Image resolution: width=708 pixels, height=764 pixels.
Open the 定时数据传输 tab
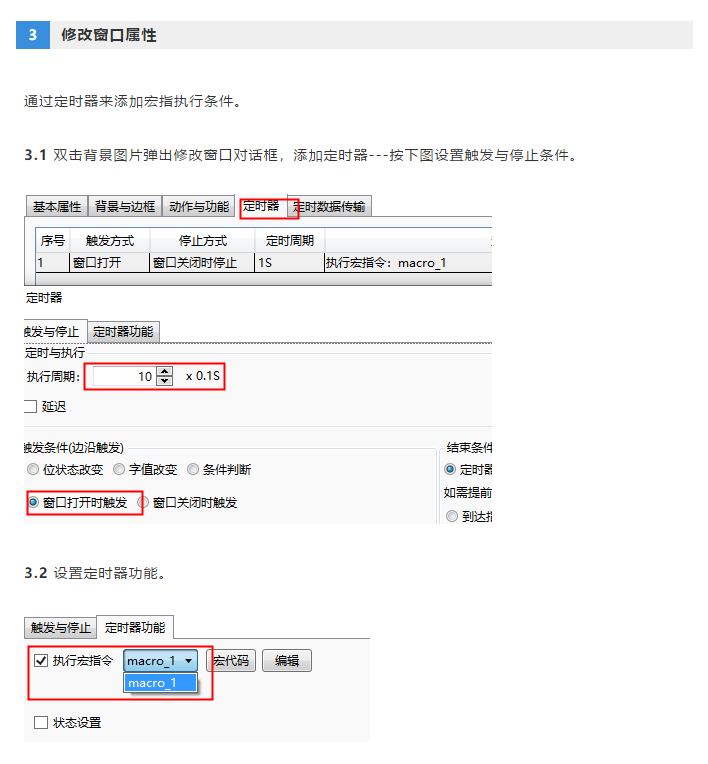coord(329,207)
